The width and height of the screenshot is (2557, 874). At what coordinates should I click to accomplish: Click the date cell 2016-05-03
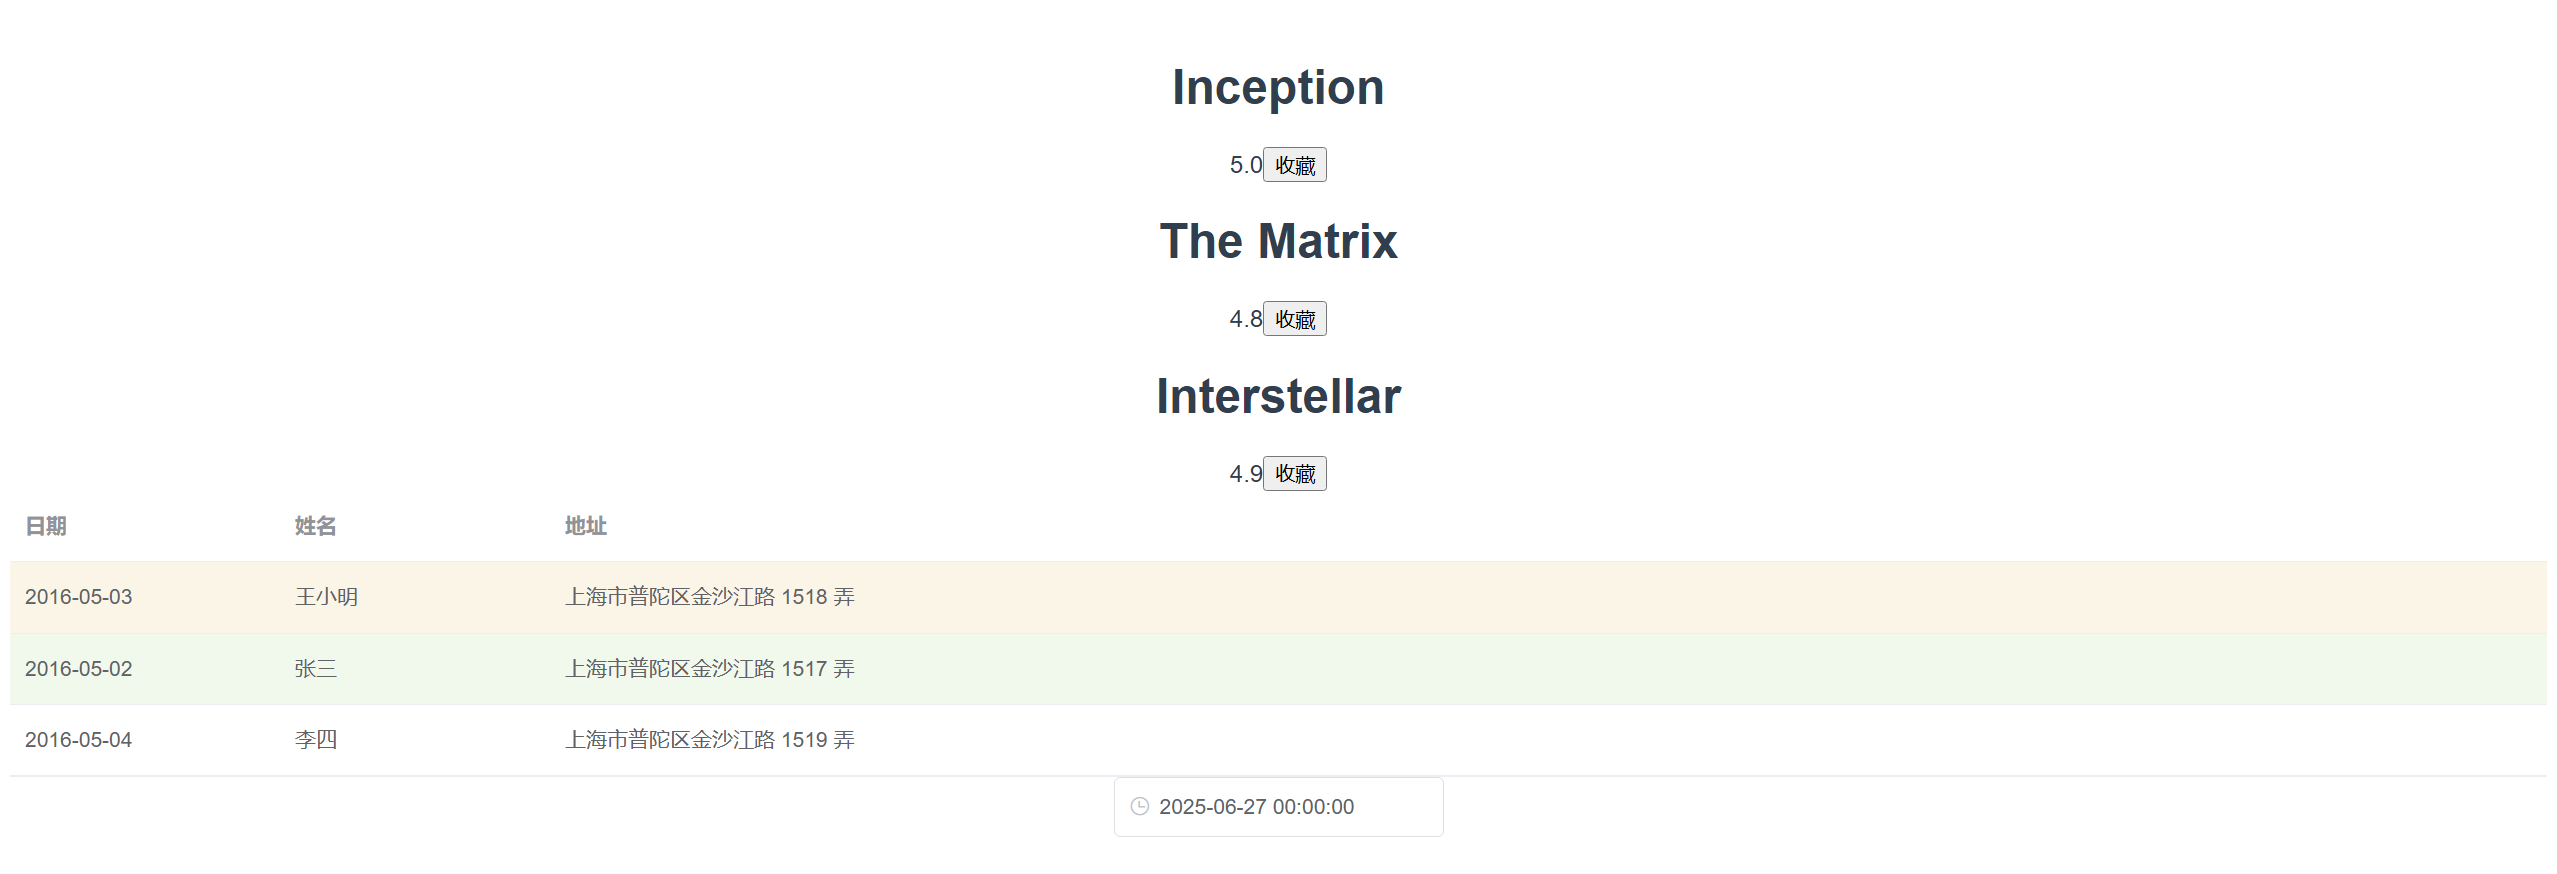[78, 597]
